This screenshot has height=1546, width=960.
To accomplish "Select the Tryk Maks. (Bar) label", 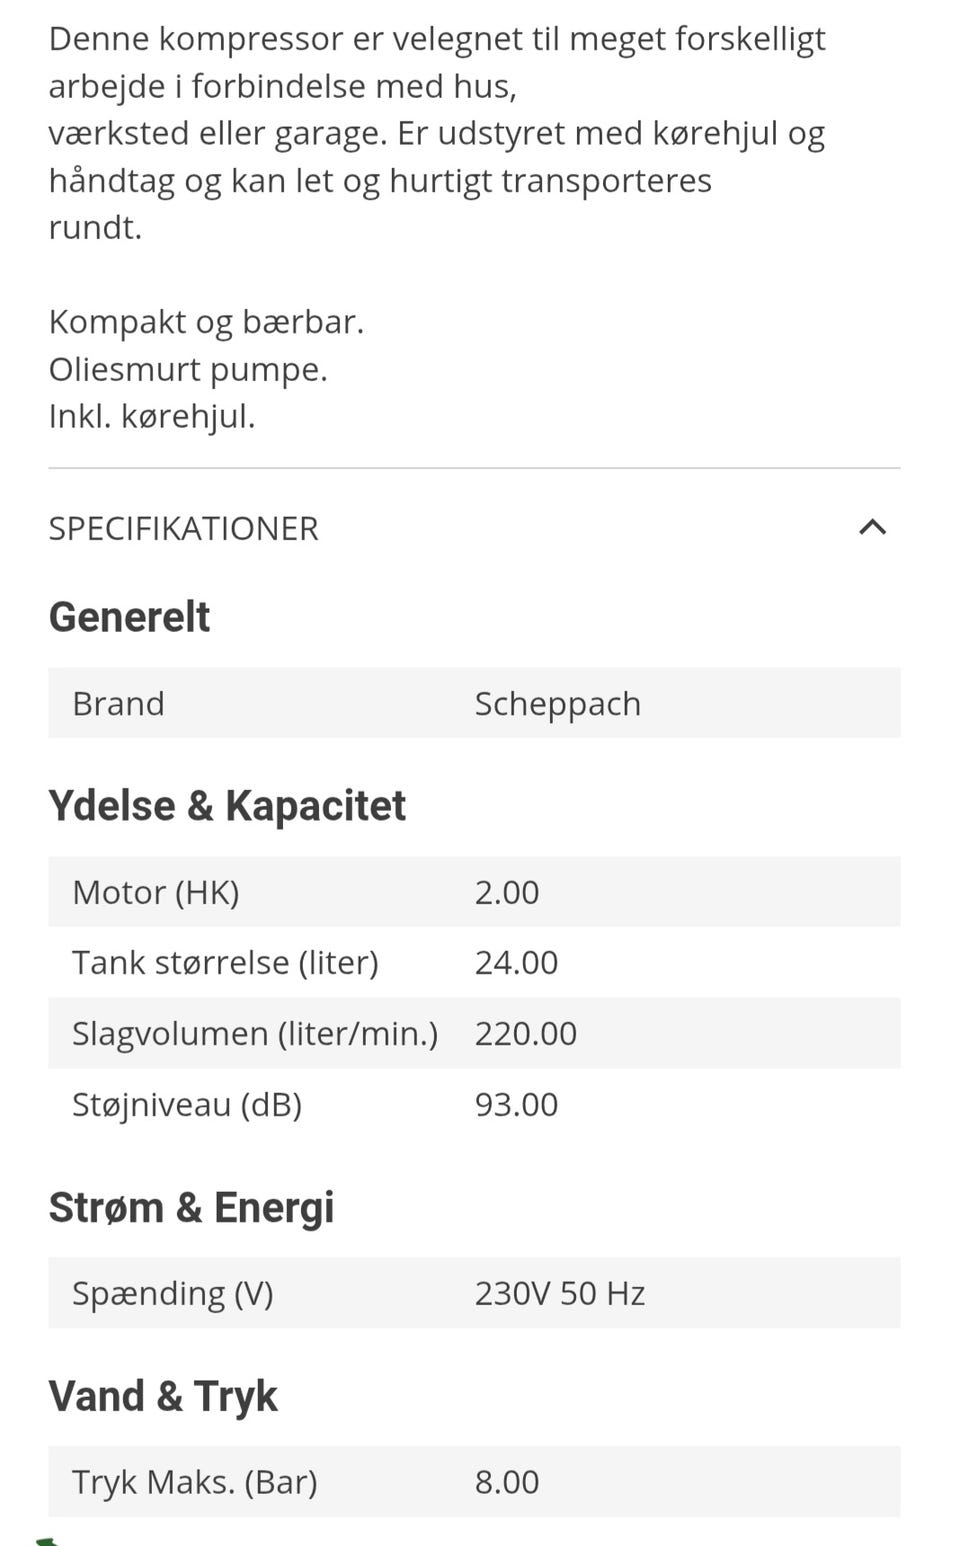I will point(194,1481).
